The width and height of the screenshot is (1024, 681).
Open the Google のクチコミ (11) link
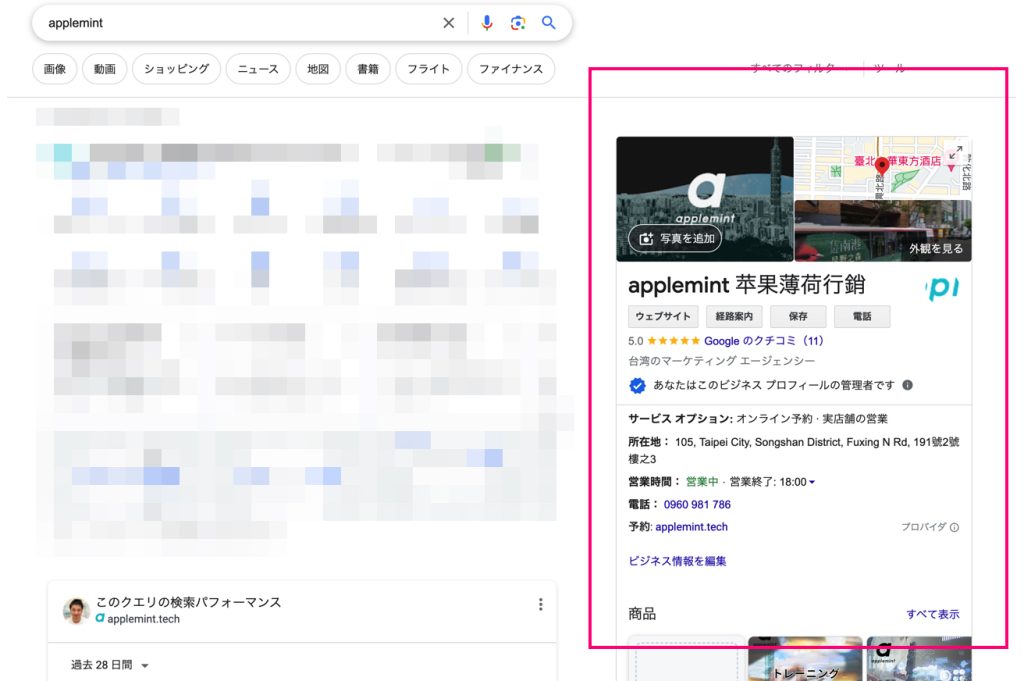[x=763, y=341]
